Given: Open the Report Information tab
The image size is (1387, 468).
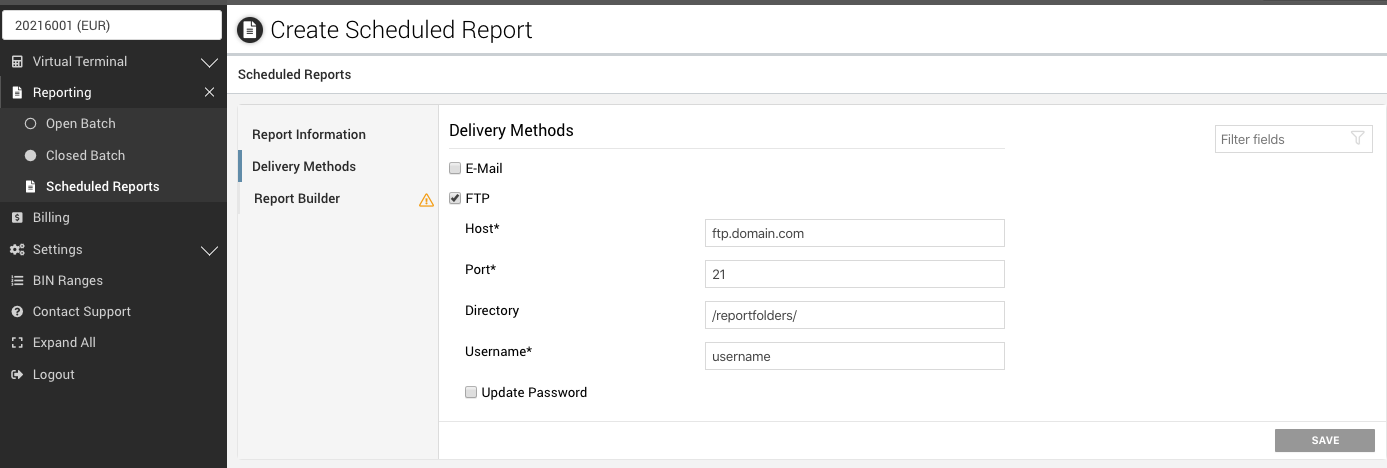Looking at the screenshot, I should point(309,135).
